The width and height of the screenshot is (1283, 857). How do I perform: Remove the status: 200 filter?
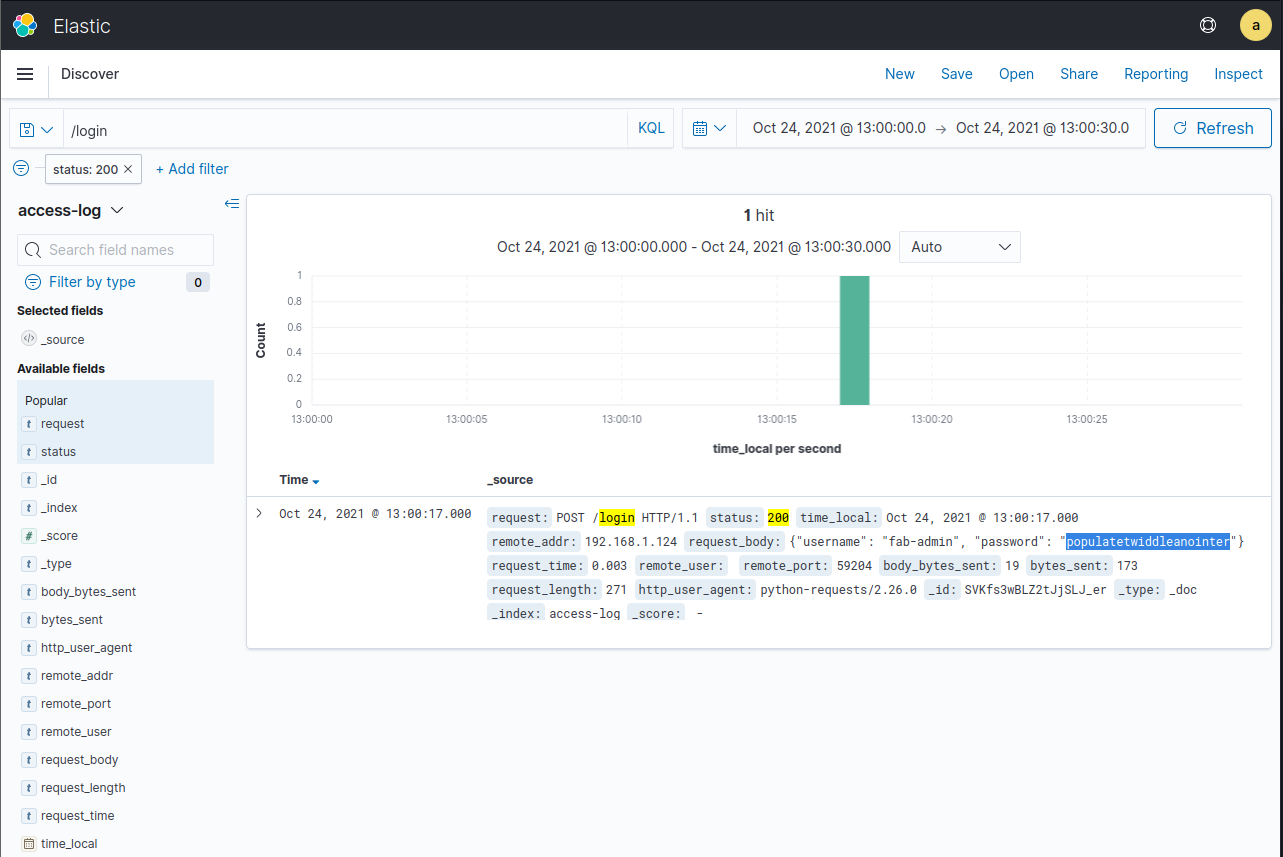pos(128,169)
